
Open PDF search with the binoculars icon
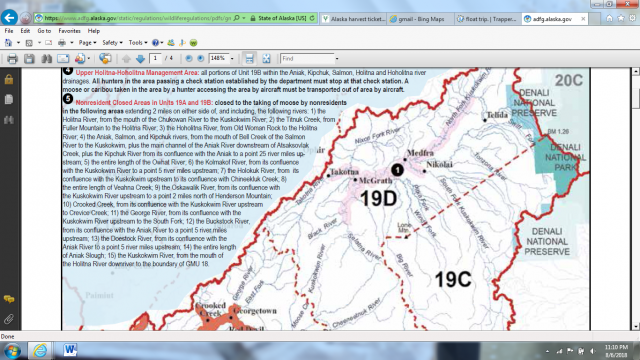[46, 59]
